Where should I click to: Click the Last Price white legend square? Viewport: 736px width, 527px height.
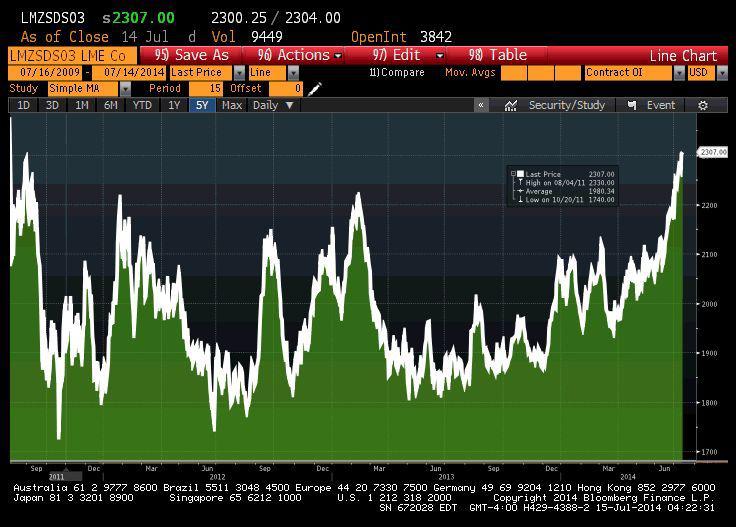pyautogui.click(x=520, y=174)
